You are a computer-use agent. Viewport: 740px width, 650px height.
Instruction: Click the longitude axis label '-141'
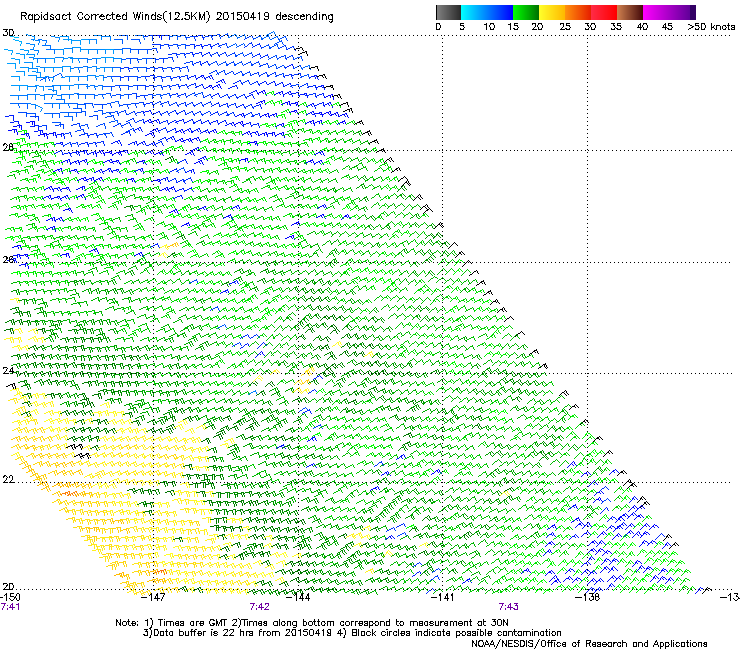[442, 597]
